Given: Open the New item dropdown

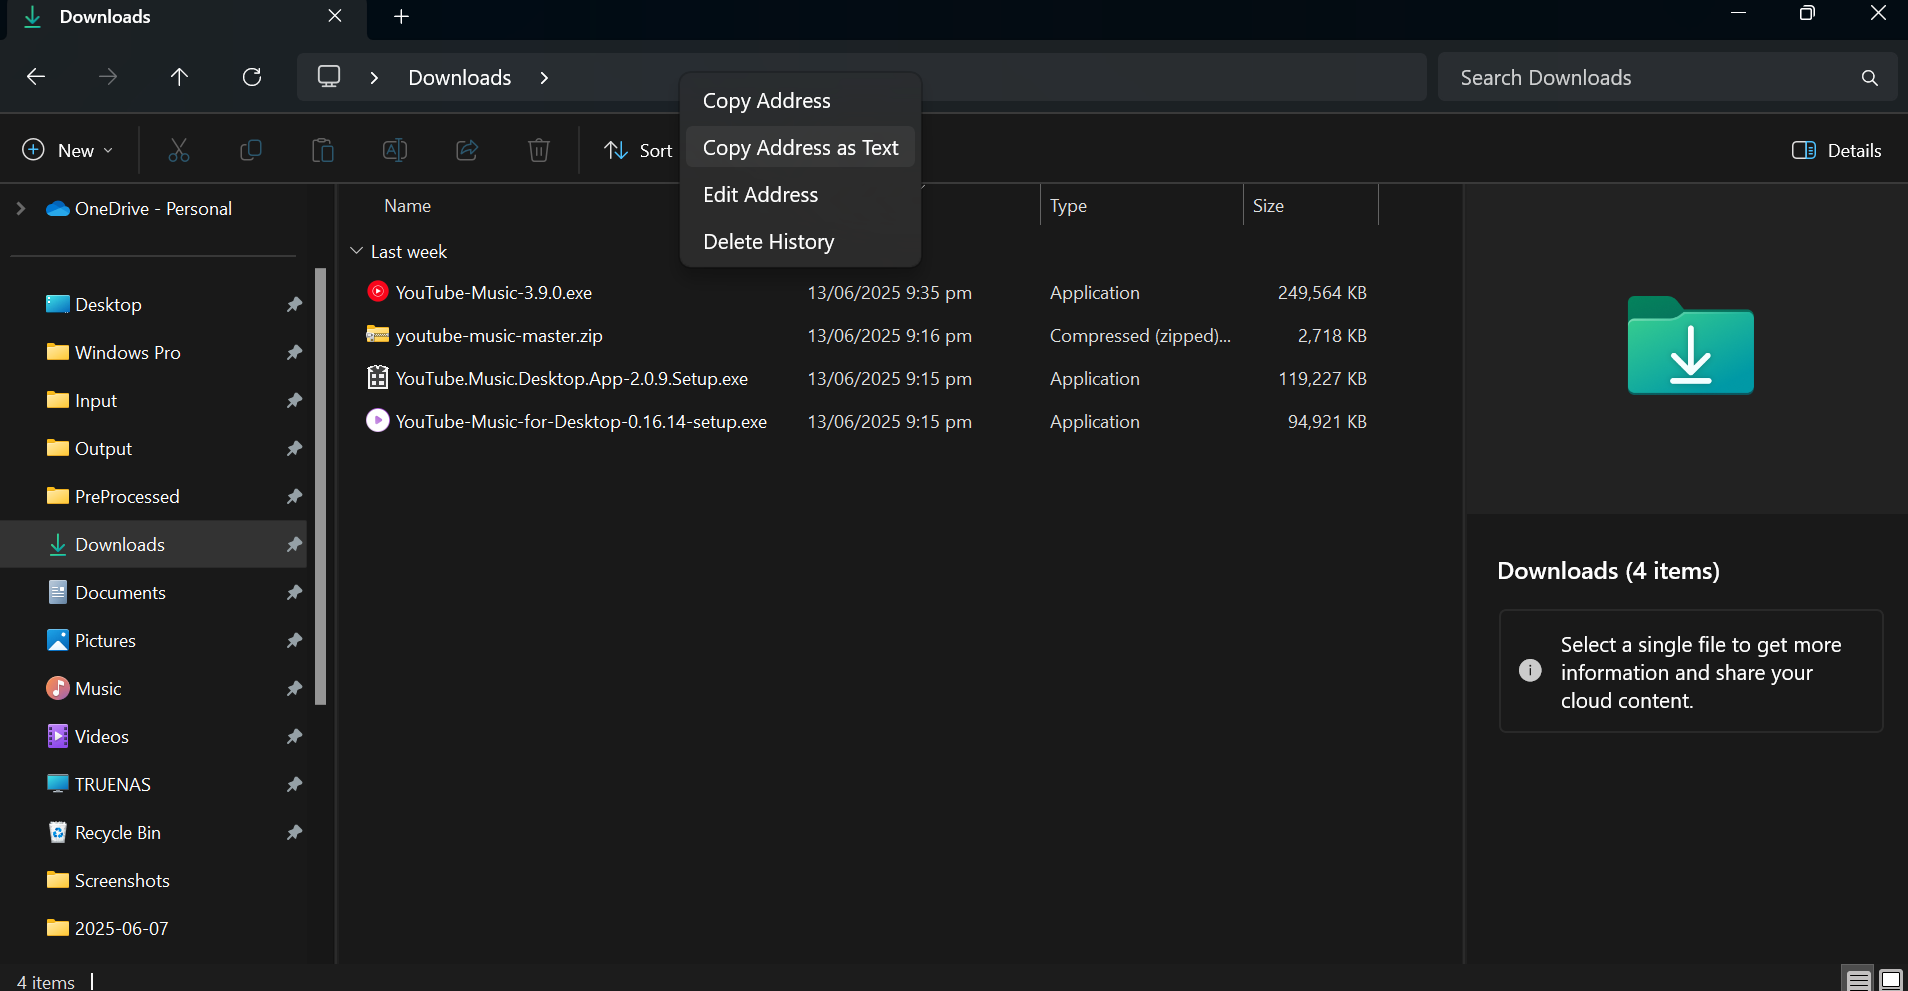Looking at the screenshot, I should (67, 150).
